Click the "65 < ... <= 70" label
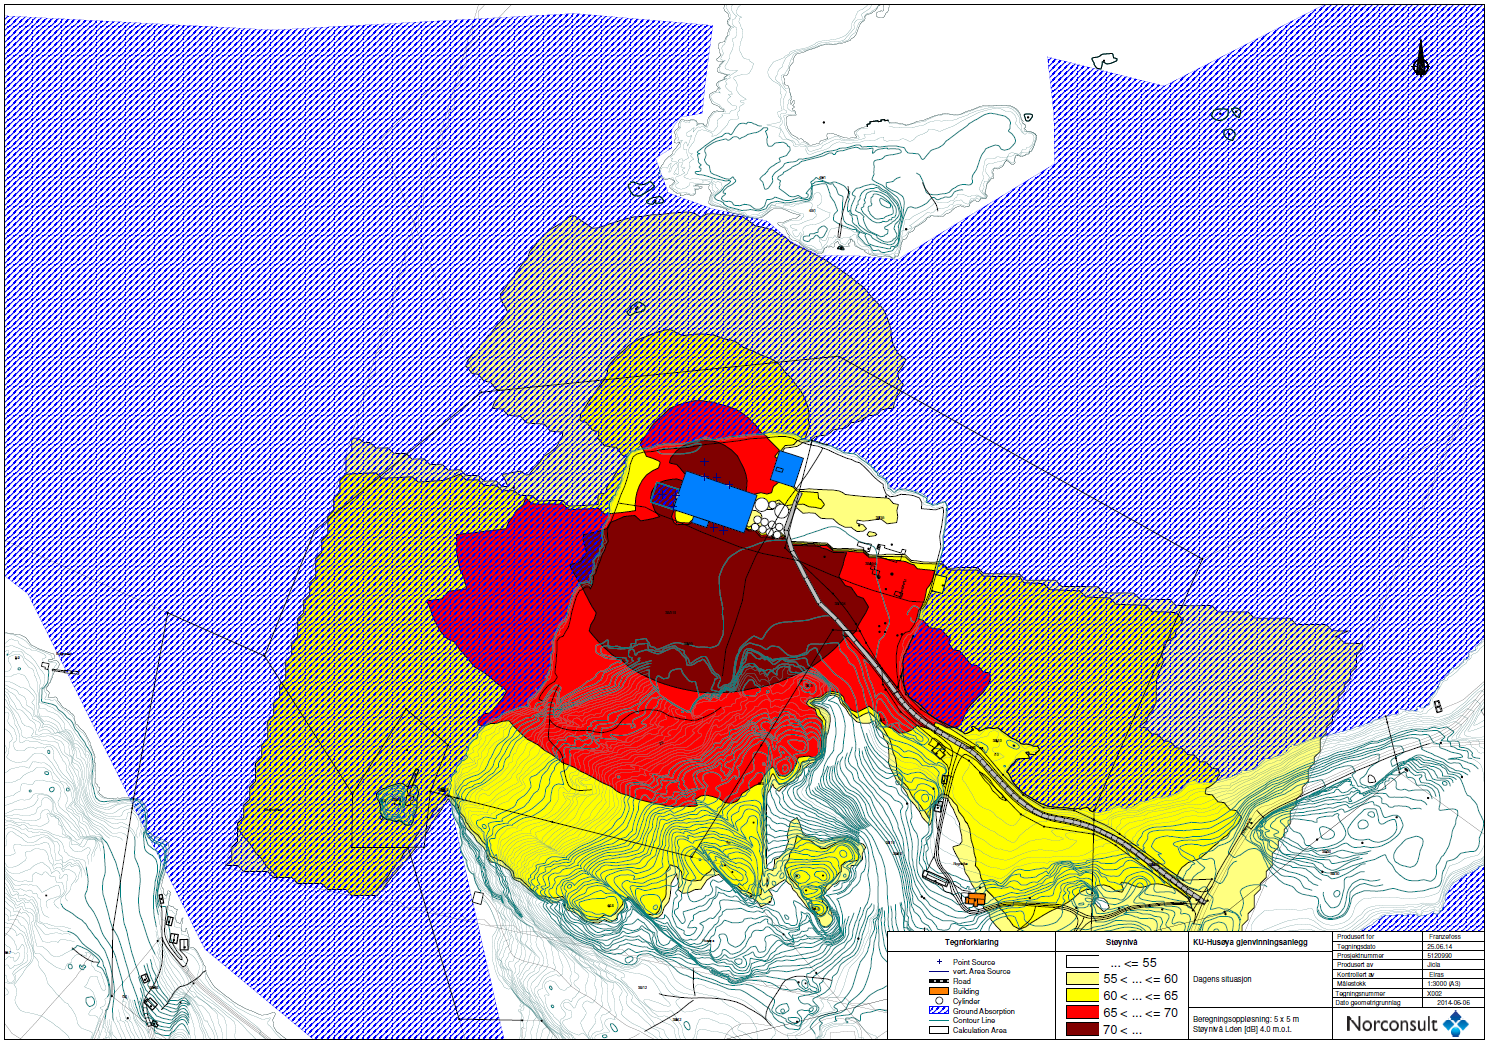Viewport: 1488px width, 1043px height. [1140, 1012]
